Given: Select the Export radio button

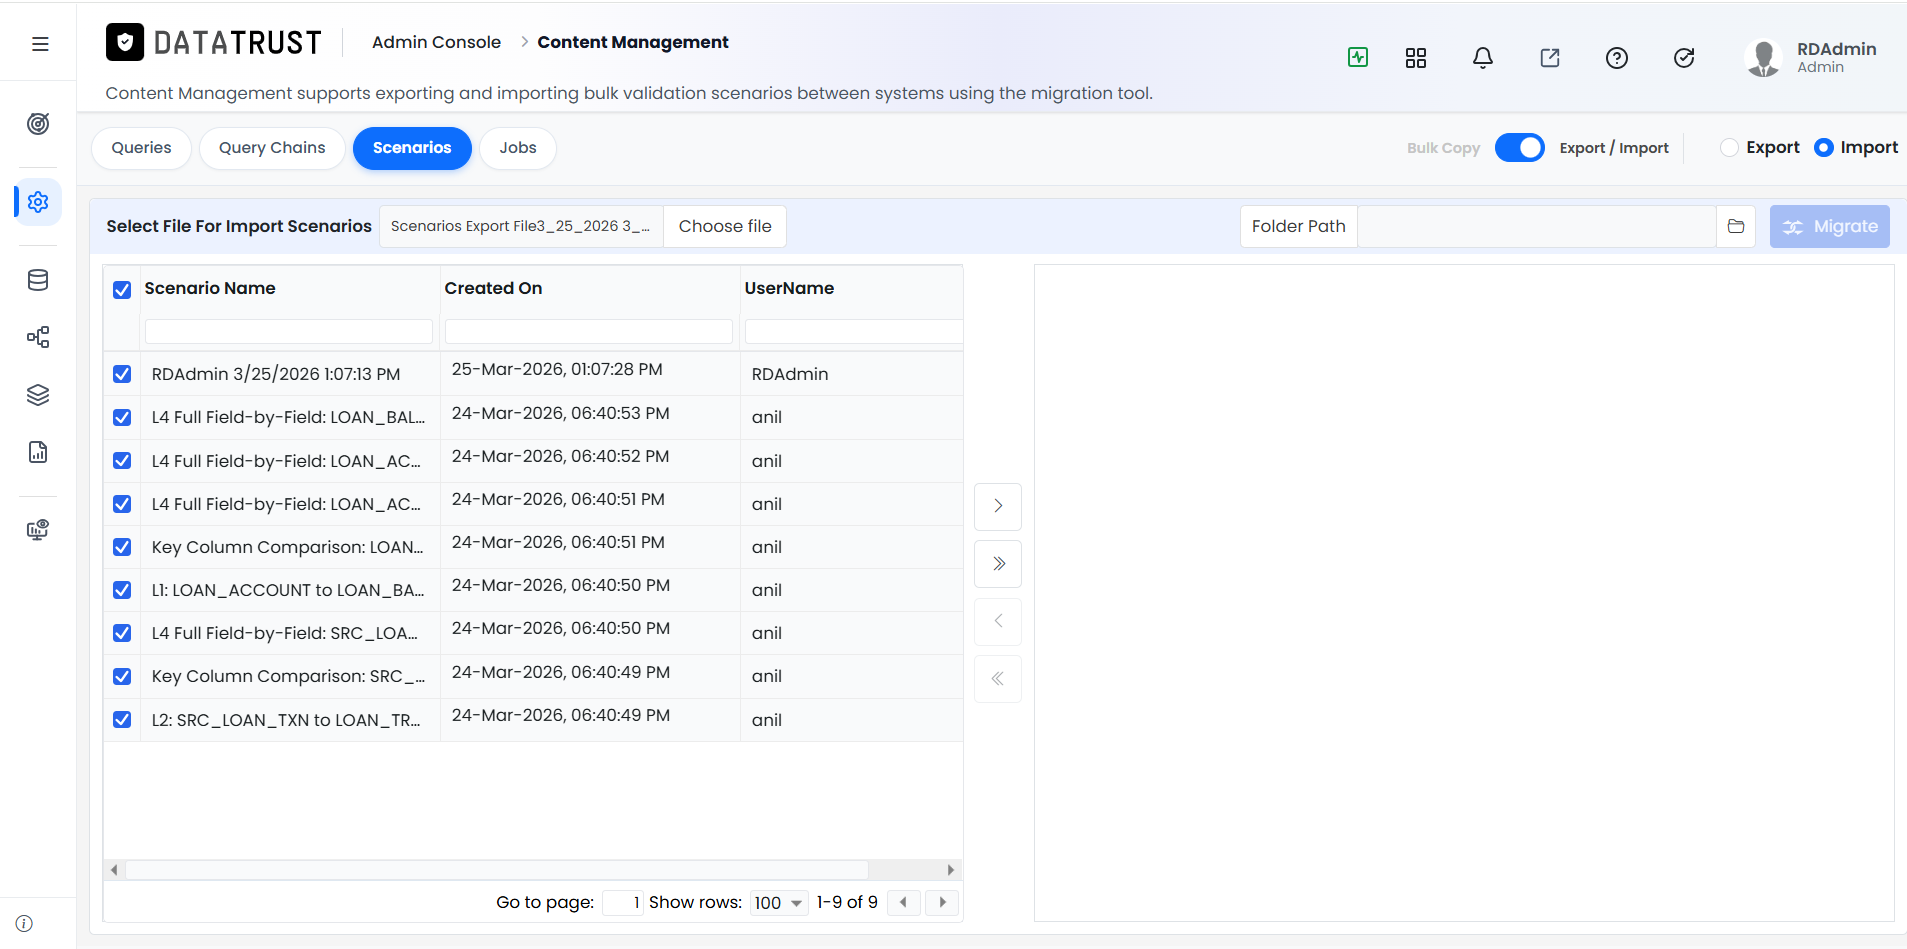Looking at the screenshot, I should point(1729,148).
